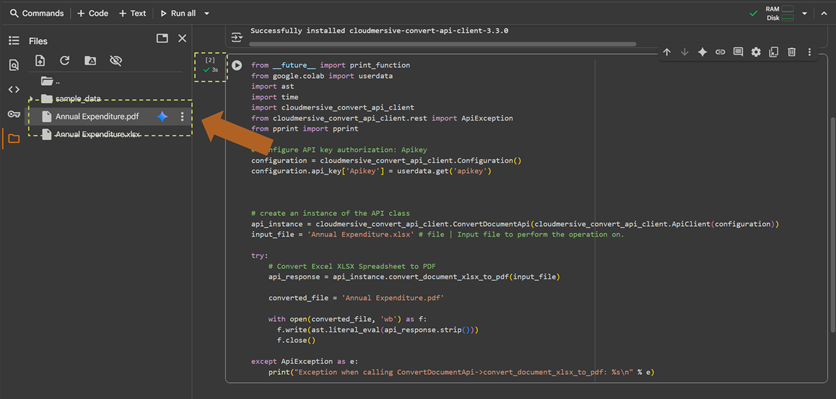Click the 'Files' panel title

point(38,41)
